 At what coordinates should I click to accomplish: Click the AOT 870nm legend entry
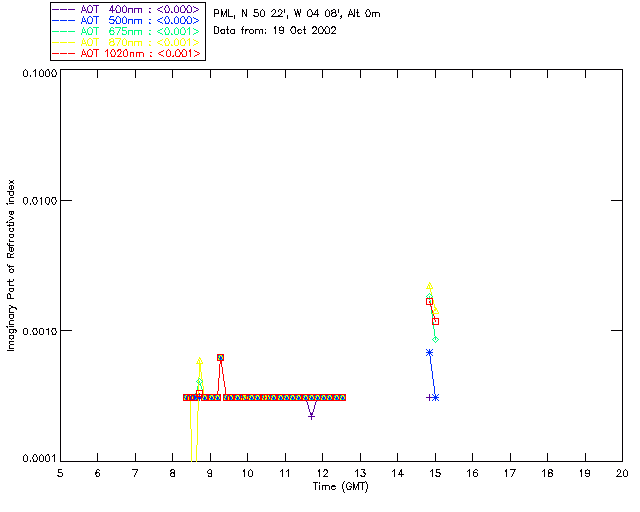(126, 42)
